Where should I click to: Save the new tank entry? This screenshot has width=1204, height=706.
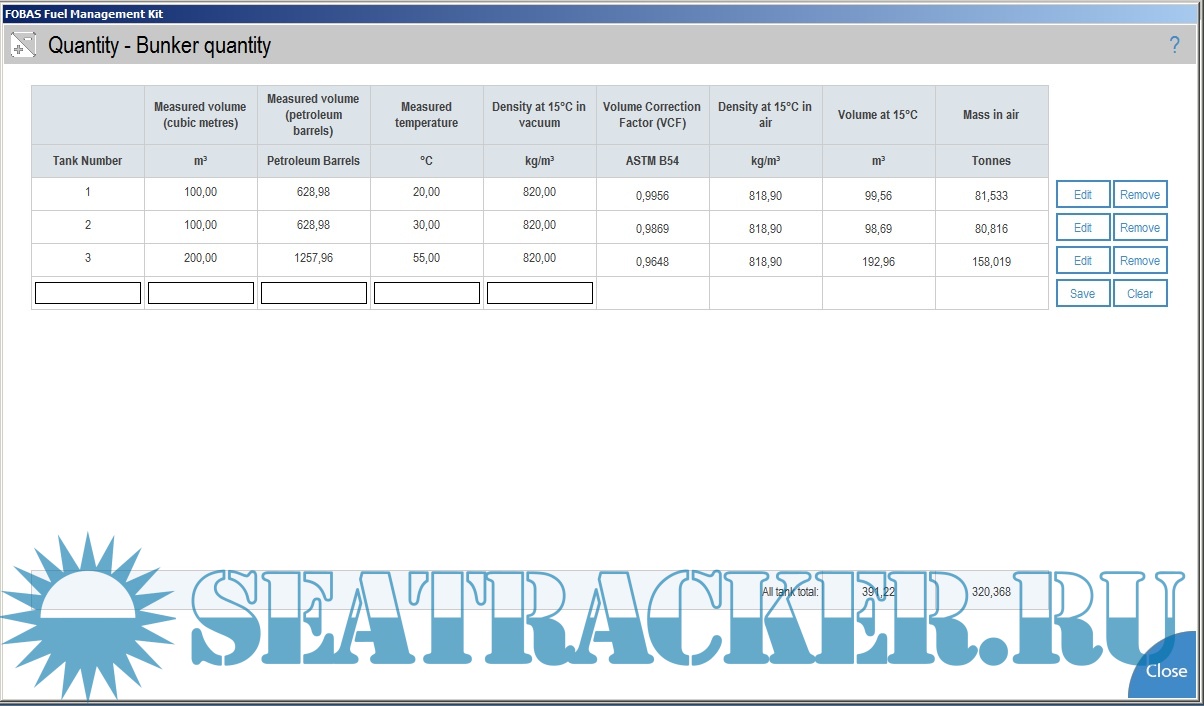pos(1082,294)
